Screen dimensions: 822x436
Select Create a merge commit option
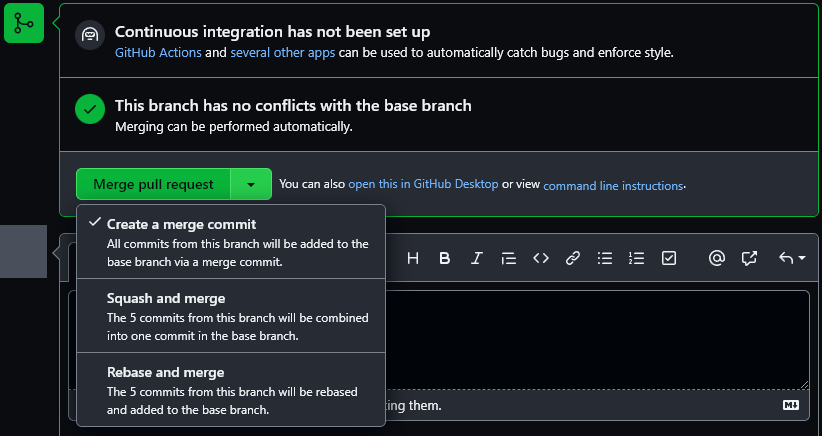(x=231, y=242)
